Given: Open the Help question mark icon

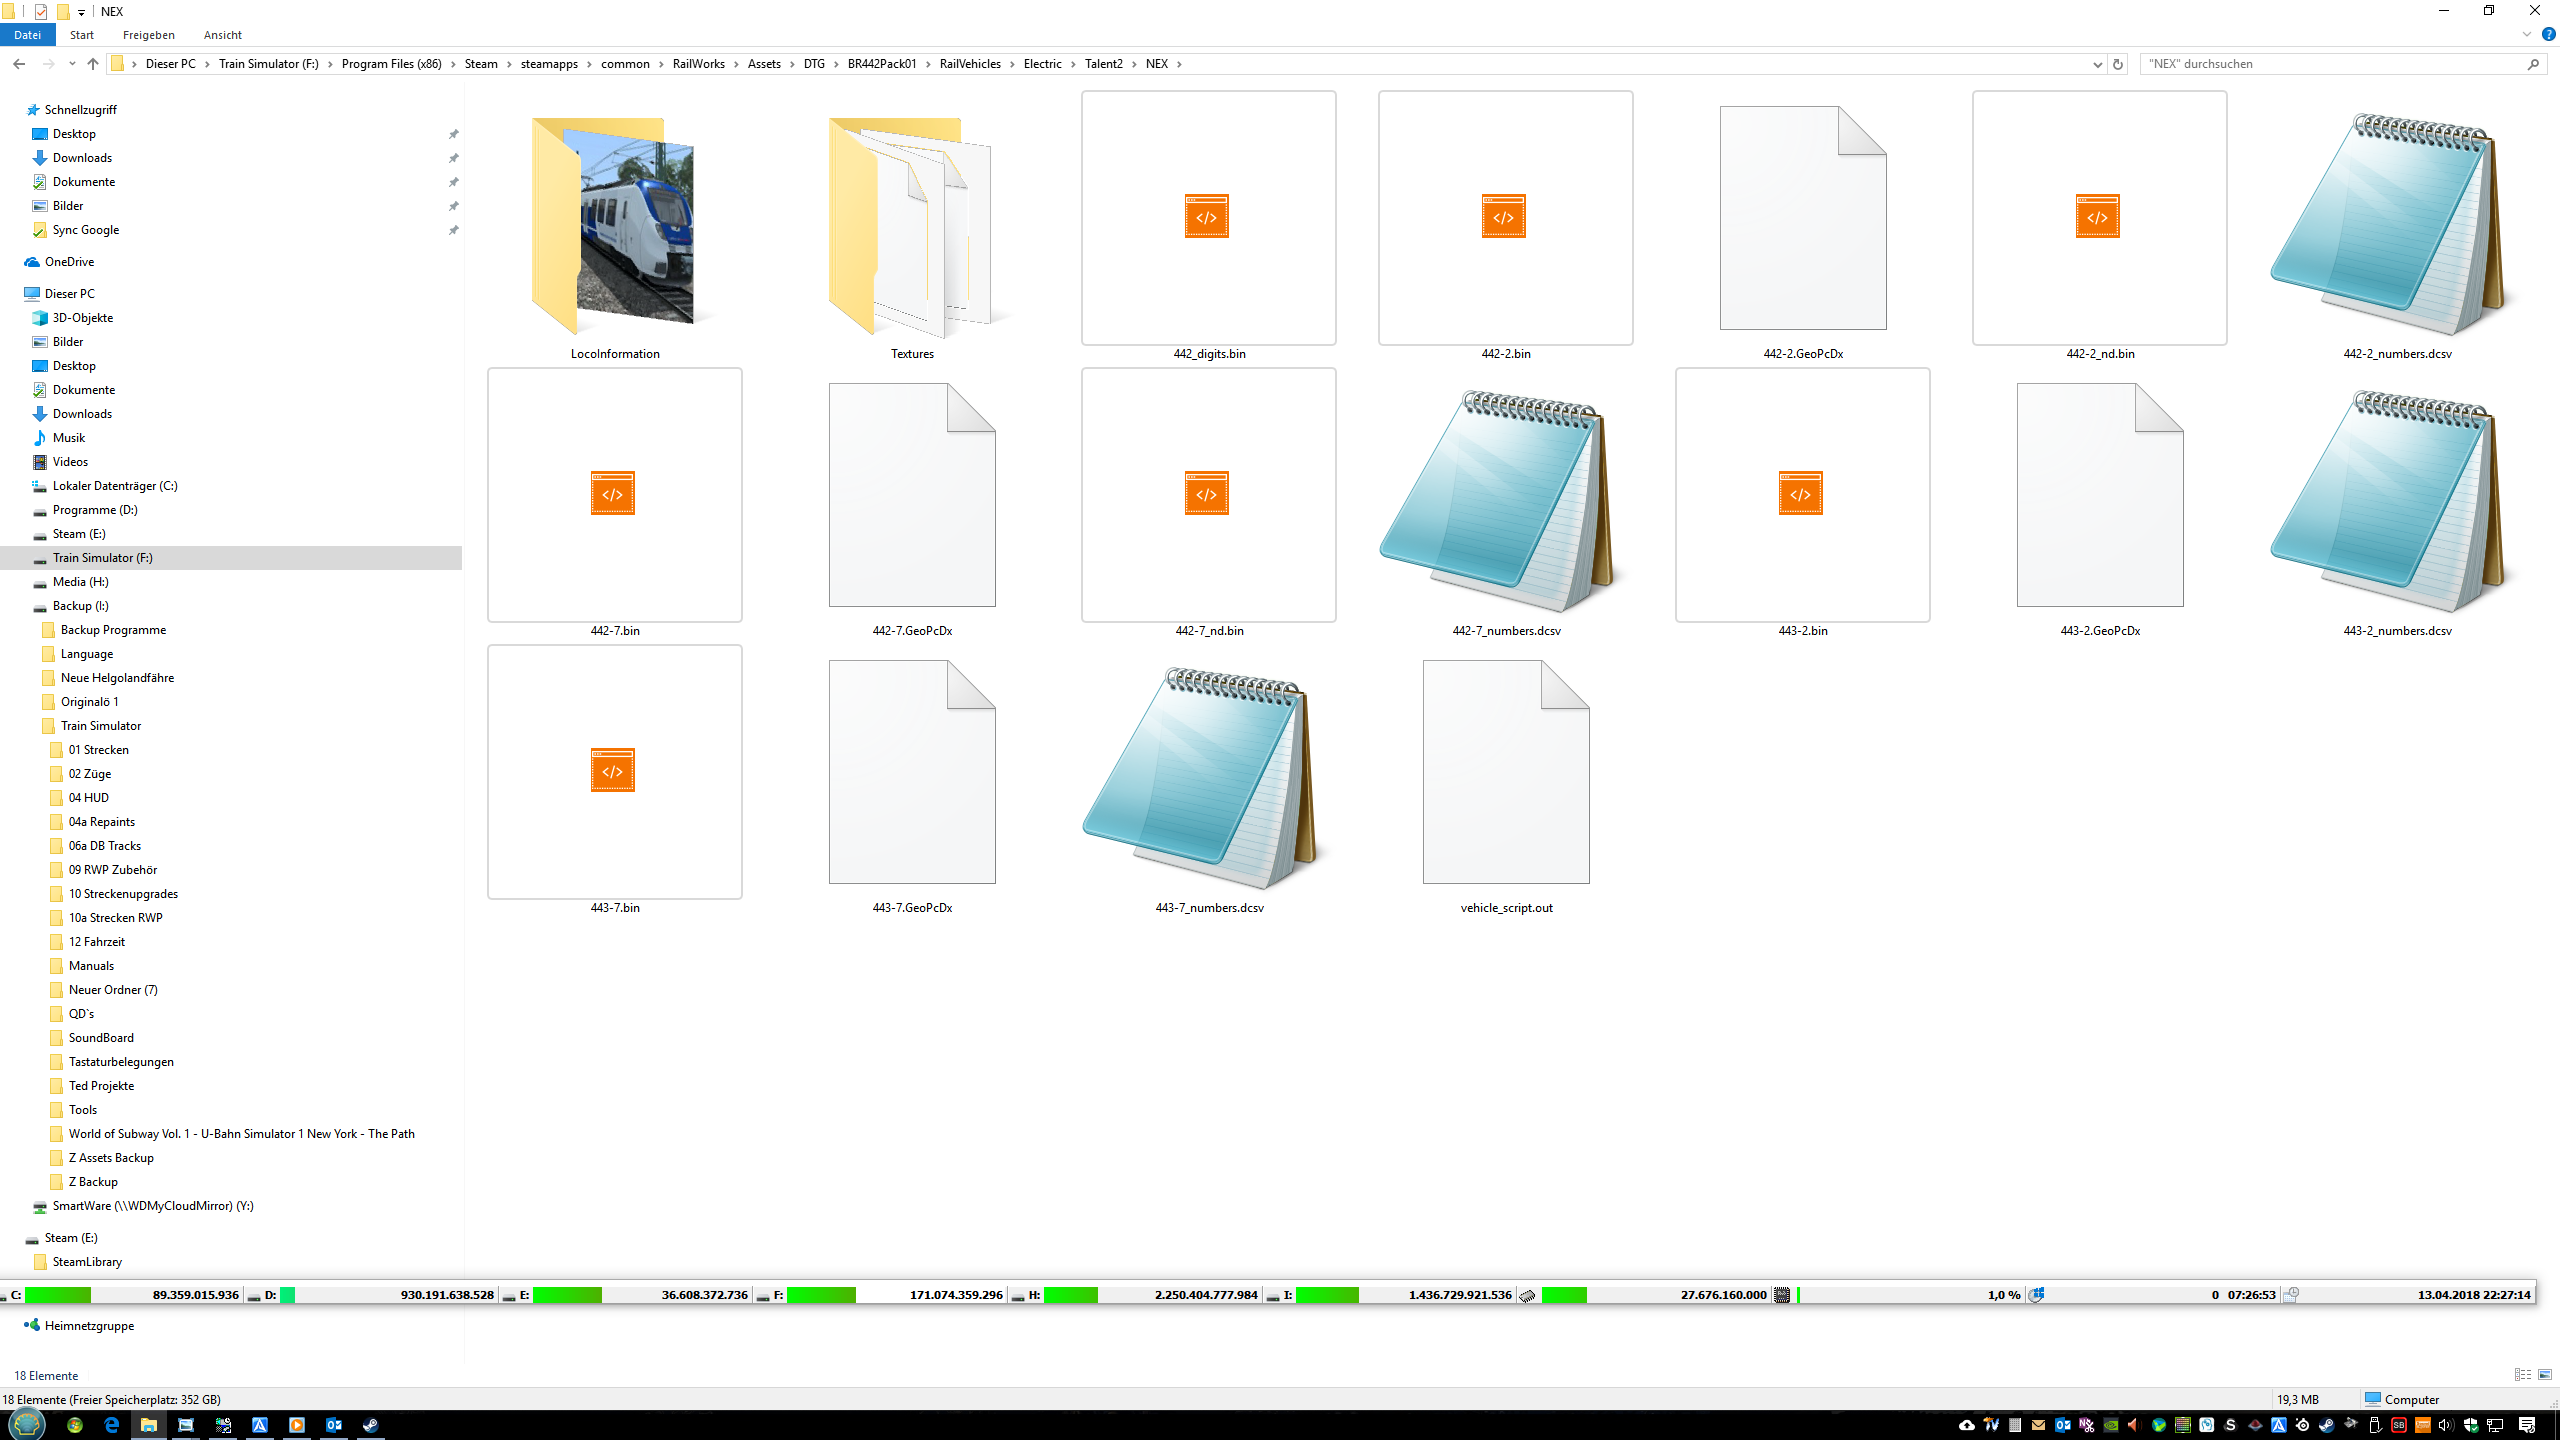Looking at the screenshot, I should [2549, 35].
